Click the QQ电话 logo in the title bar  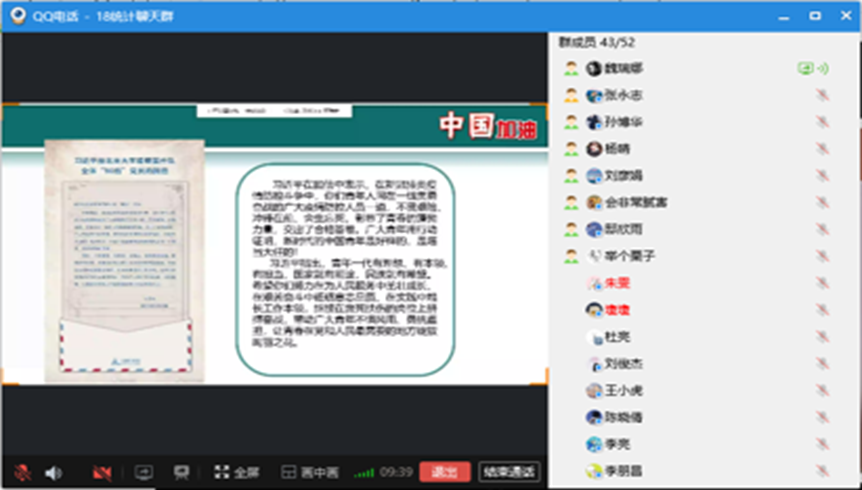[x=15, y=15]
